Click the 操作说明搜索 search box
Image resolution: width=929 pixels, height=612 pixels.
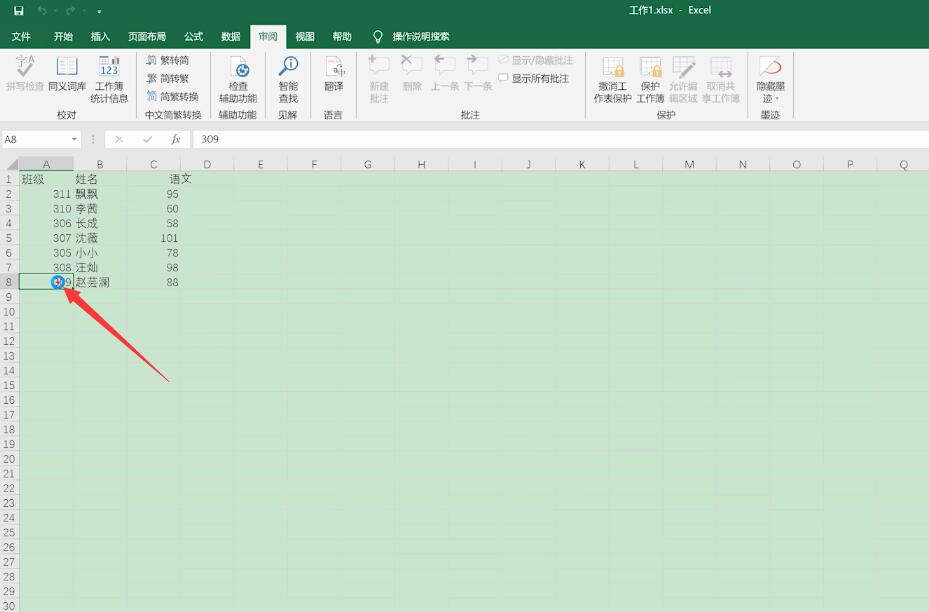click(421, 37)
